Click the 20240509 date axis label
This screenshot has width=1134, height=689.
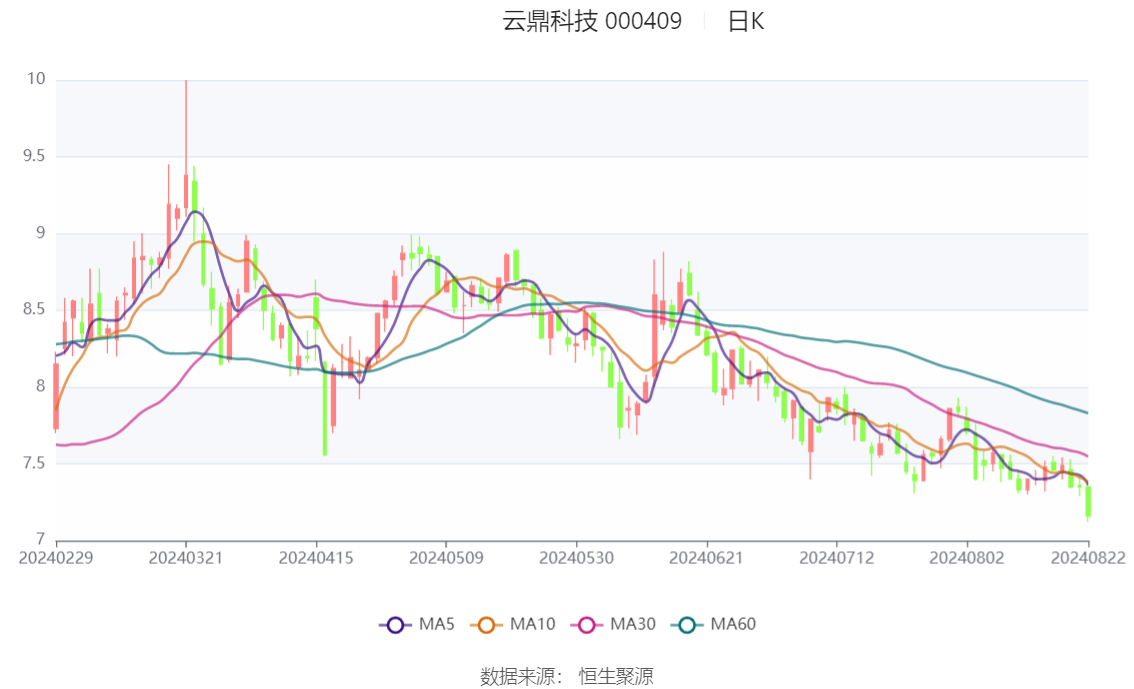(x=446, y=558)
